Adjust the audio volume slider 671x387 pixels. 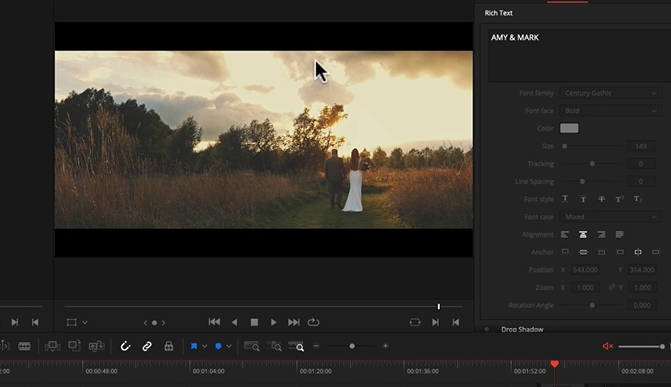tap(641, 346)
